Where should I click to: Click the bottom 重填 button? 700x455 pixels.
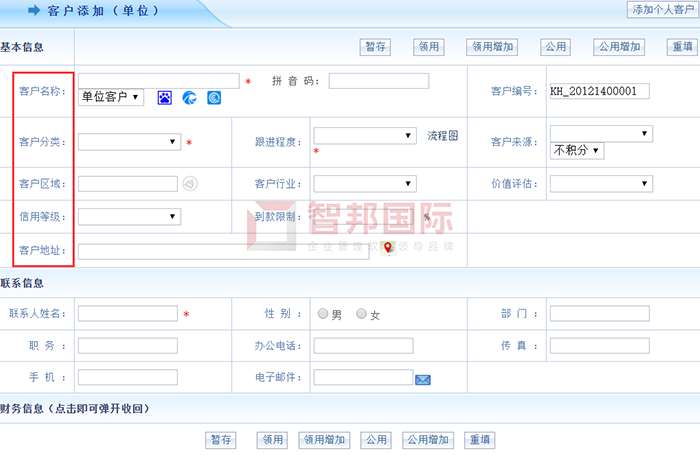tap(480, 440)
